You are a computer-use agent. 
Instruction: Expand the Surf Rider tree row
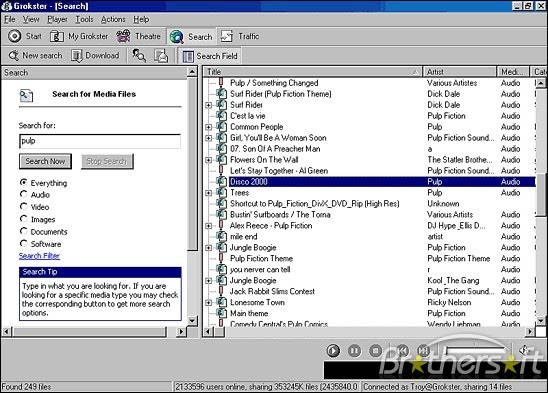(209, 105)
